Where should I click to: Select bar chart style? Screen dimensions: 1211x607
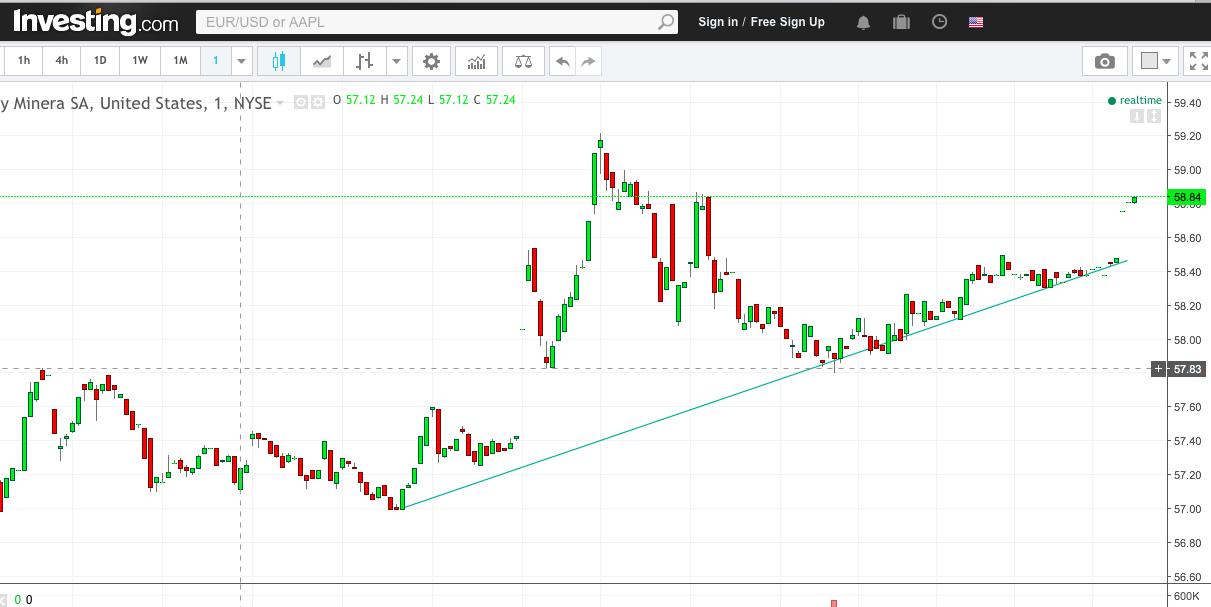tap(364, 61)
